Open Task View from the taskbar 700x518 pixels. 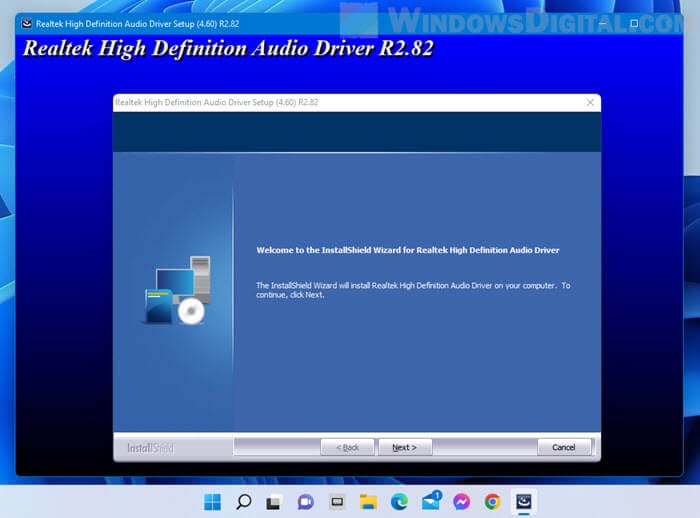coord(274,502)
